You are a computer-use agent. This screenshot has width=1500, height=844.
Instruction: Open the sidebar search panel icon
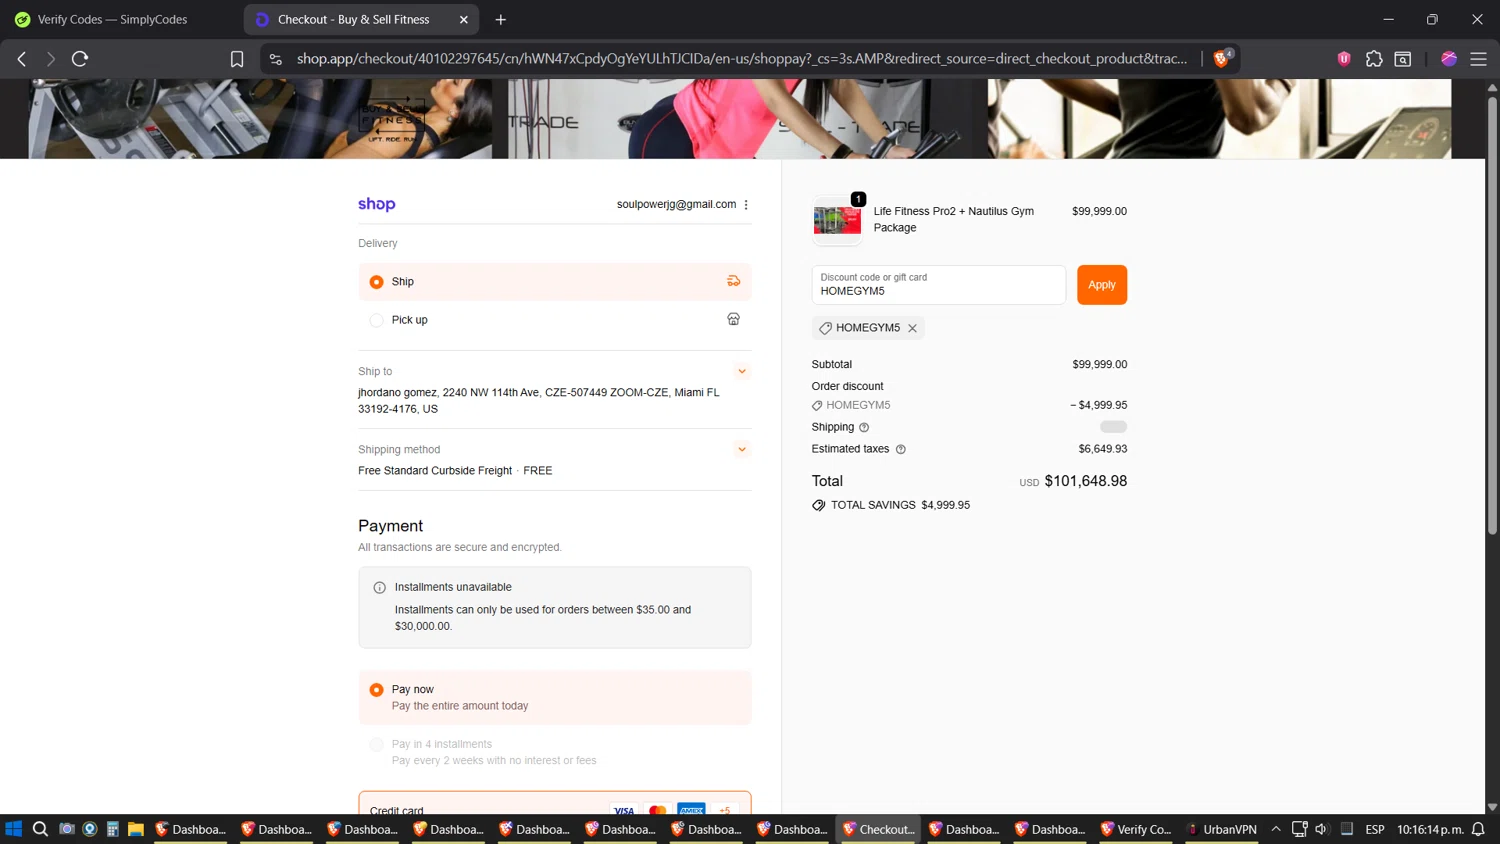tap(1403, 59)
